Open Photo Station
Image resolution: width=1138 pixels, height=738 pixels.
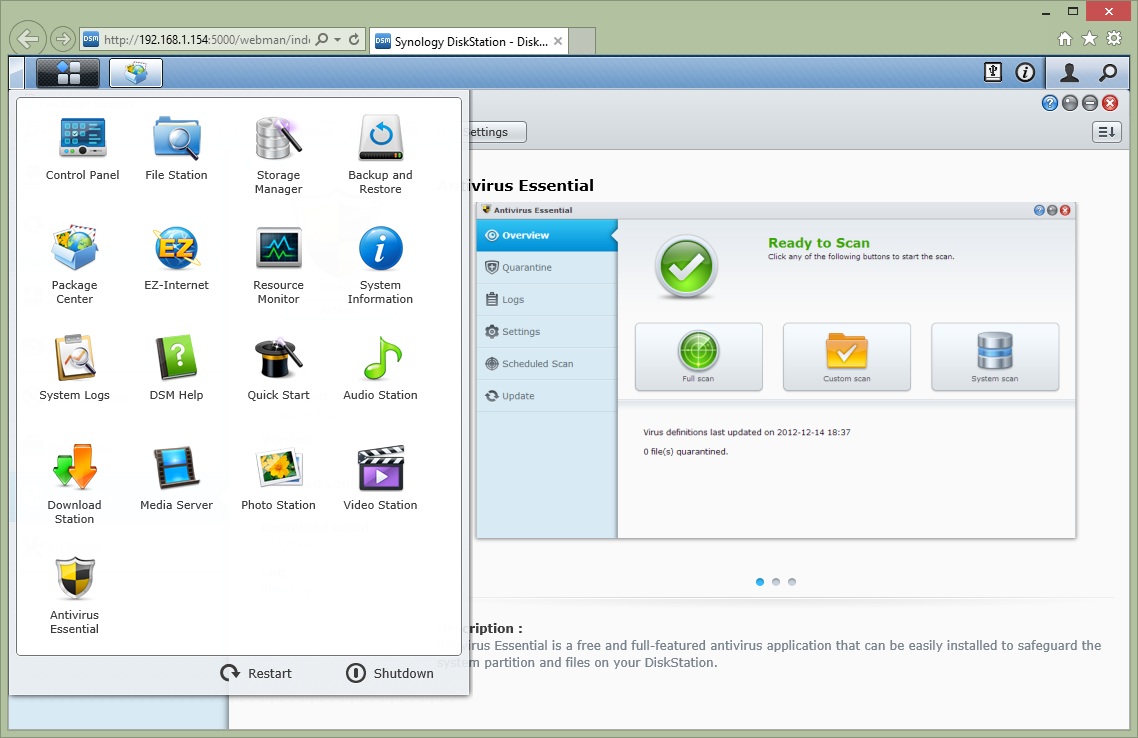pos(278,479)
